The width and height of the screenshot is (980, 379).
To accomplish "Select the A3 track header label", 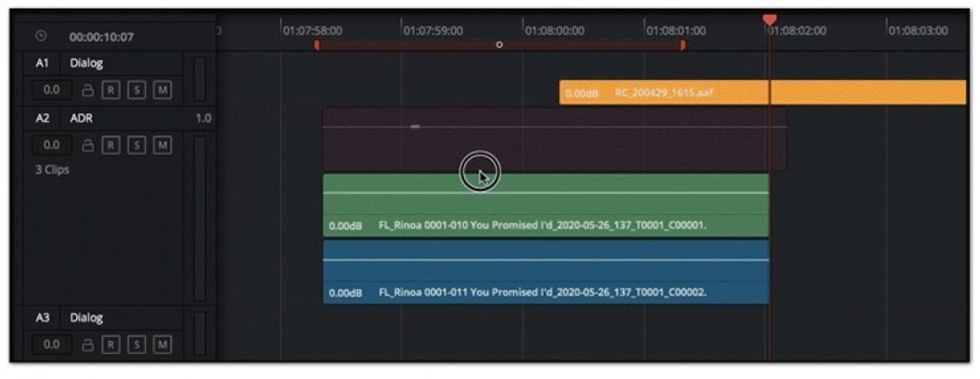I will pos(42,318).
